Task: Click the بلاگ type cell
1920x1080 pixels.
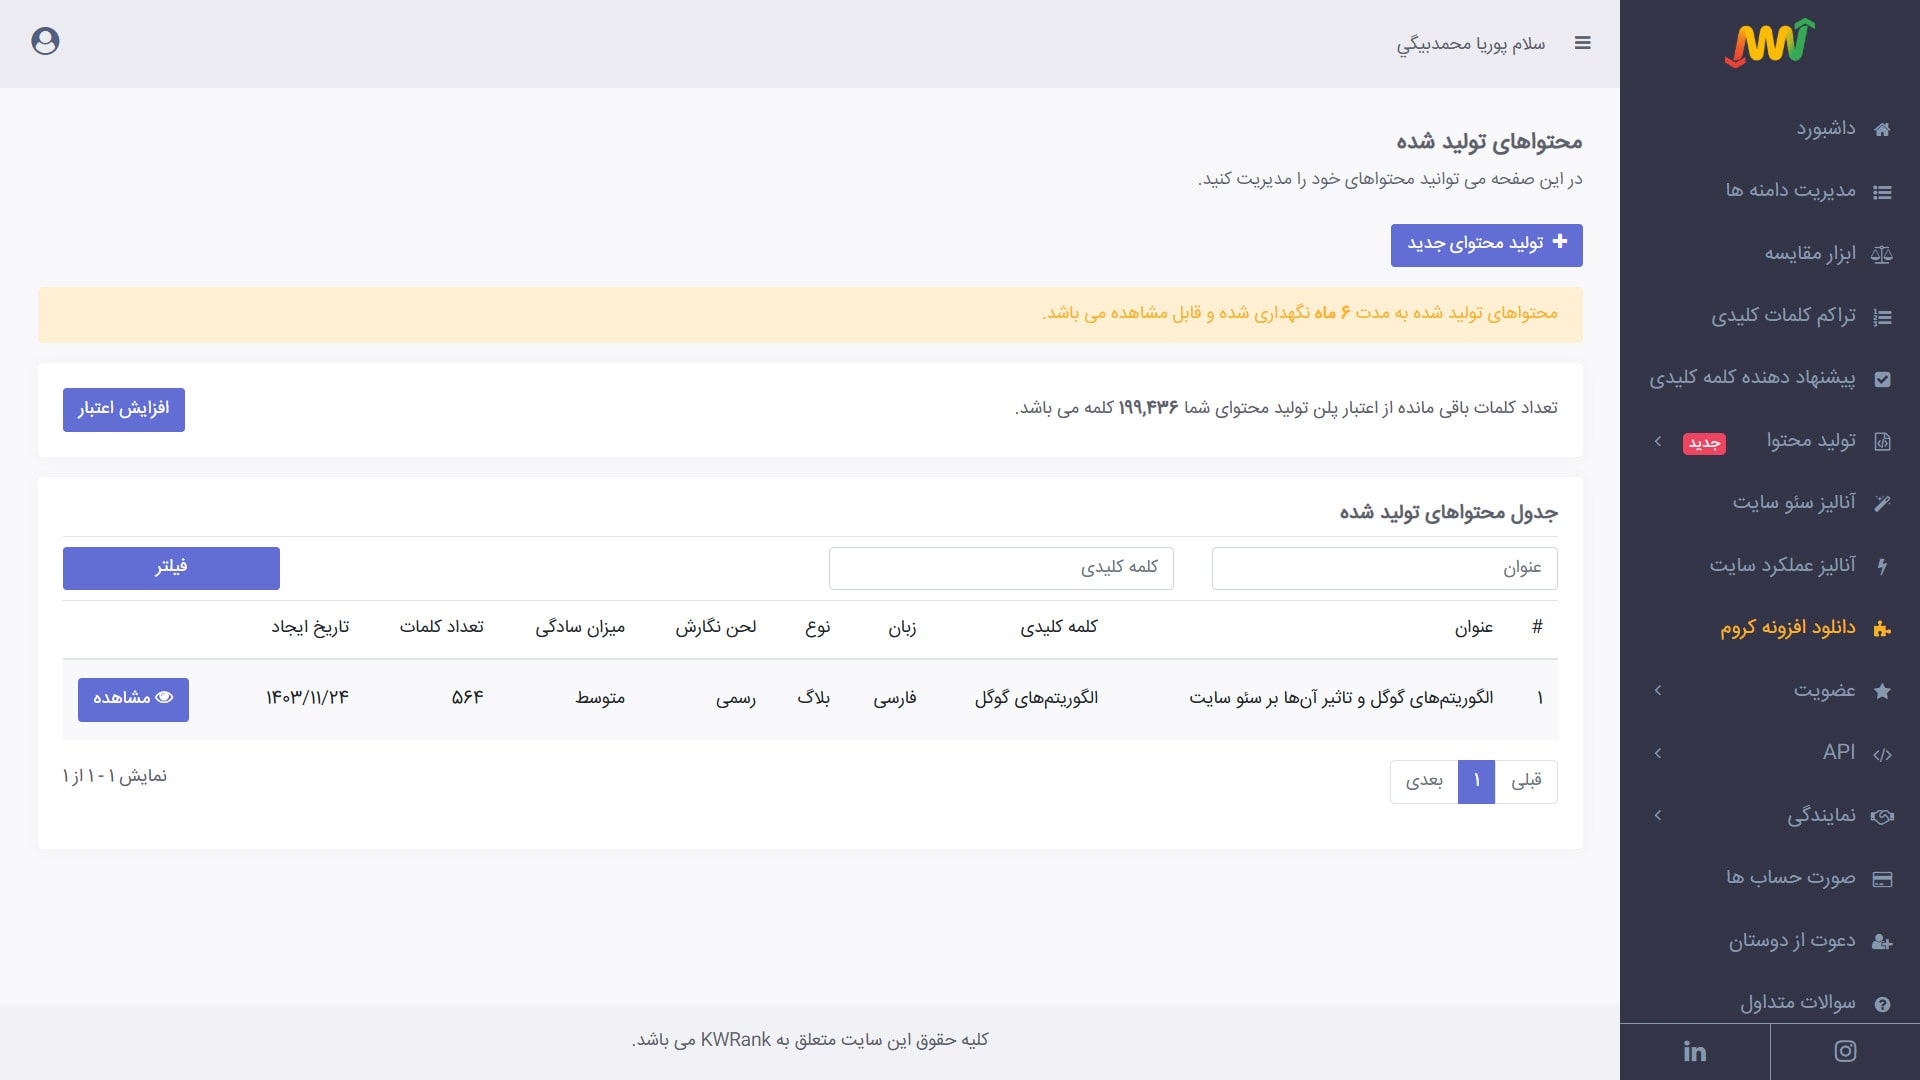Action: (x=813, y=698)
